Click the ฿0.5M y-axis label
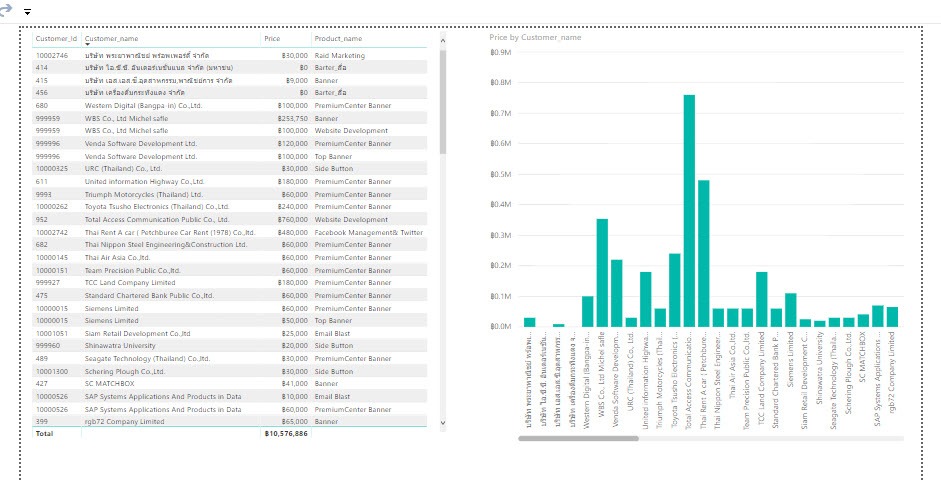This screenshot has height=481, width=941. 501,174
